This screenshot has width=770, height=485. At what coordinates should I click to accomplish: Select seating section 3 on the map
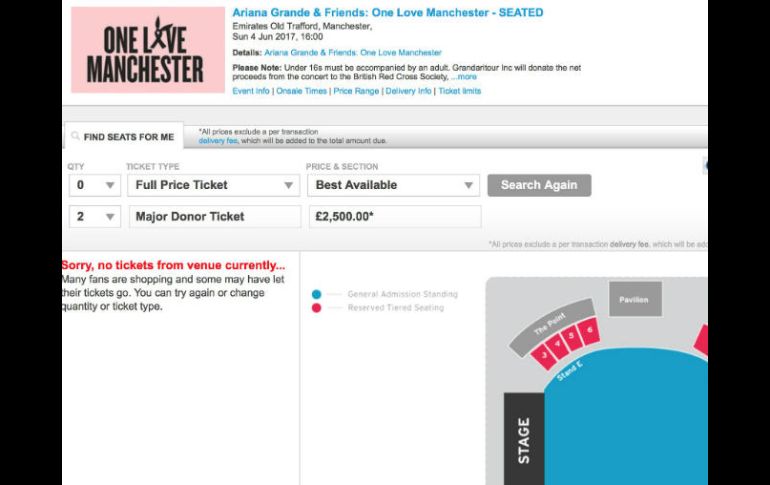click(546, 354)
